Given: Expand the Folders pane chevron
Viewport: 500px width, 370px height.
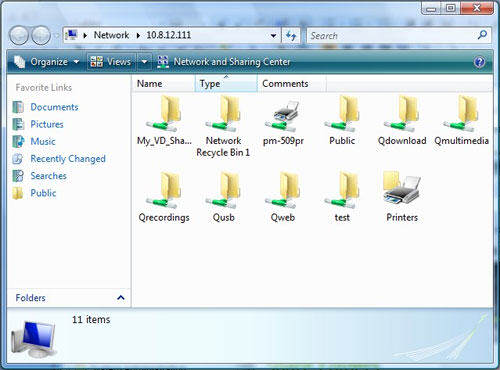Looking at the screenshot, I should pyautogui.click(x=121, y=298).
